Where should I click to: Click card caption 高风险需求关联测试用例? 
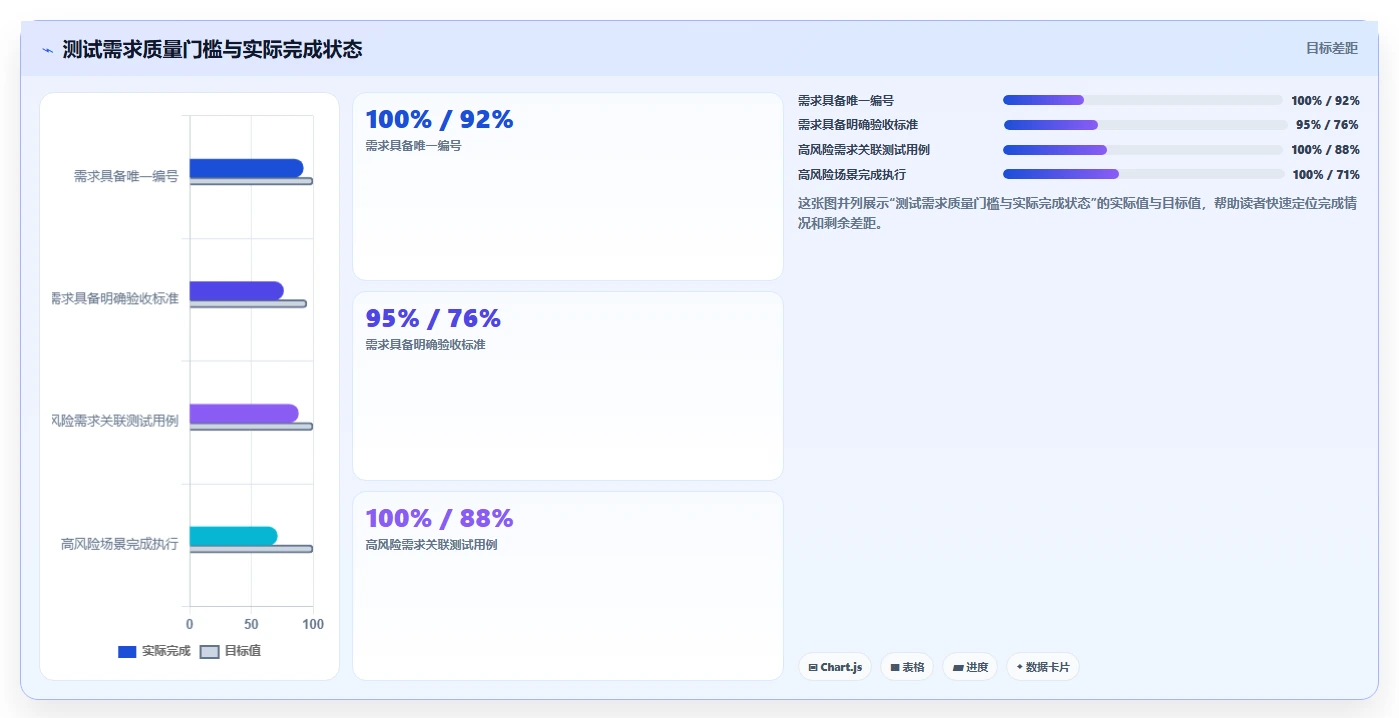click(x=431, y=545)
